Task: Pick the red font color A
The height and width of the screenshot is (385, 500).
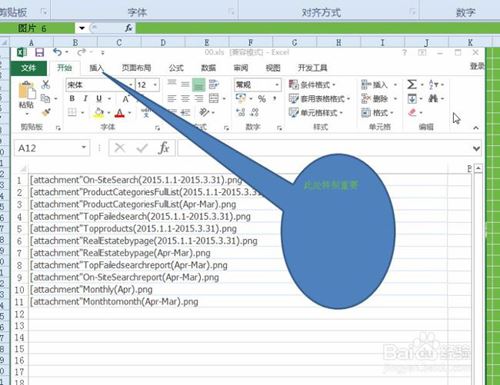Action: pyautogui.click(x=119, y=113)
